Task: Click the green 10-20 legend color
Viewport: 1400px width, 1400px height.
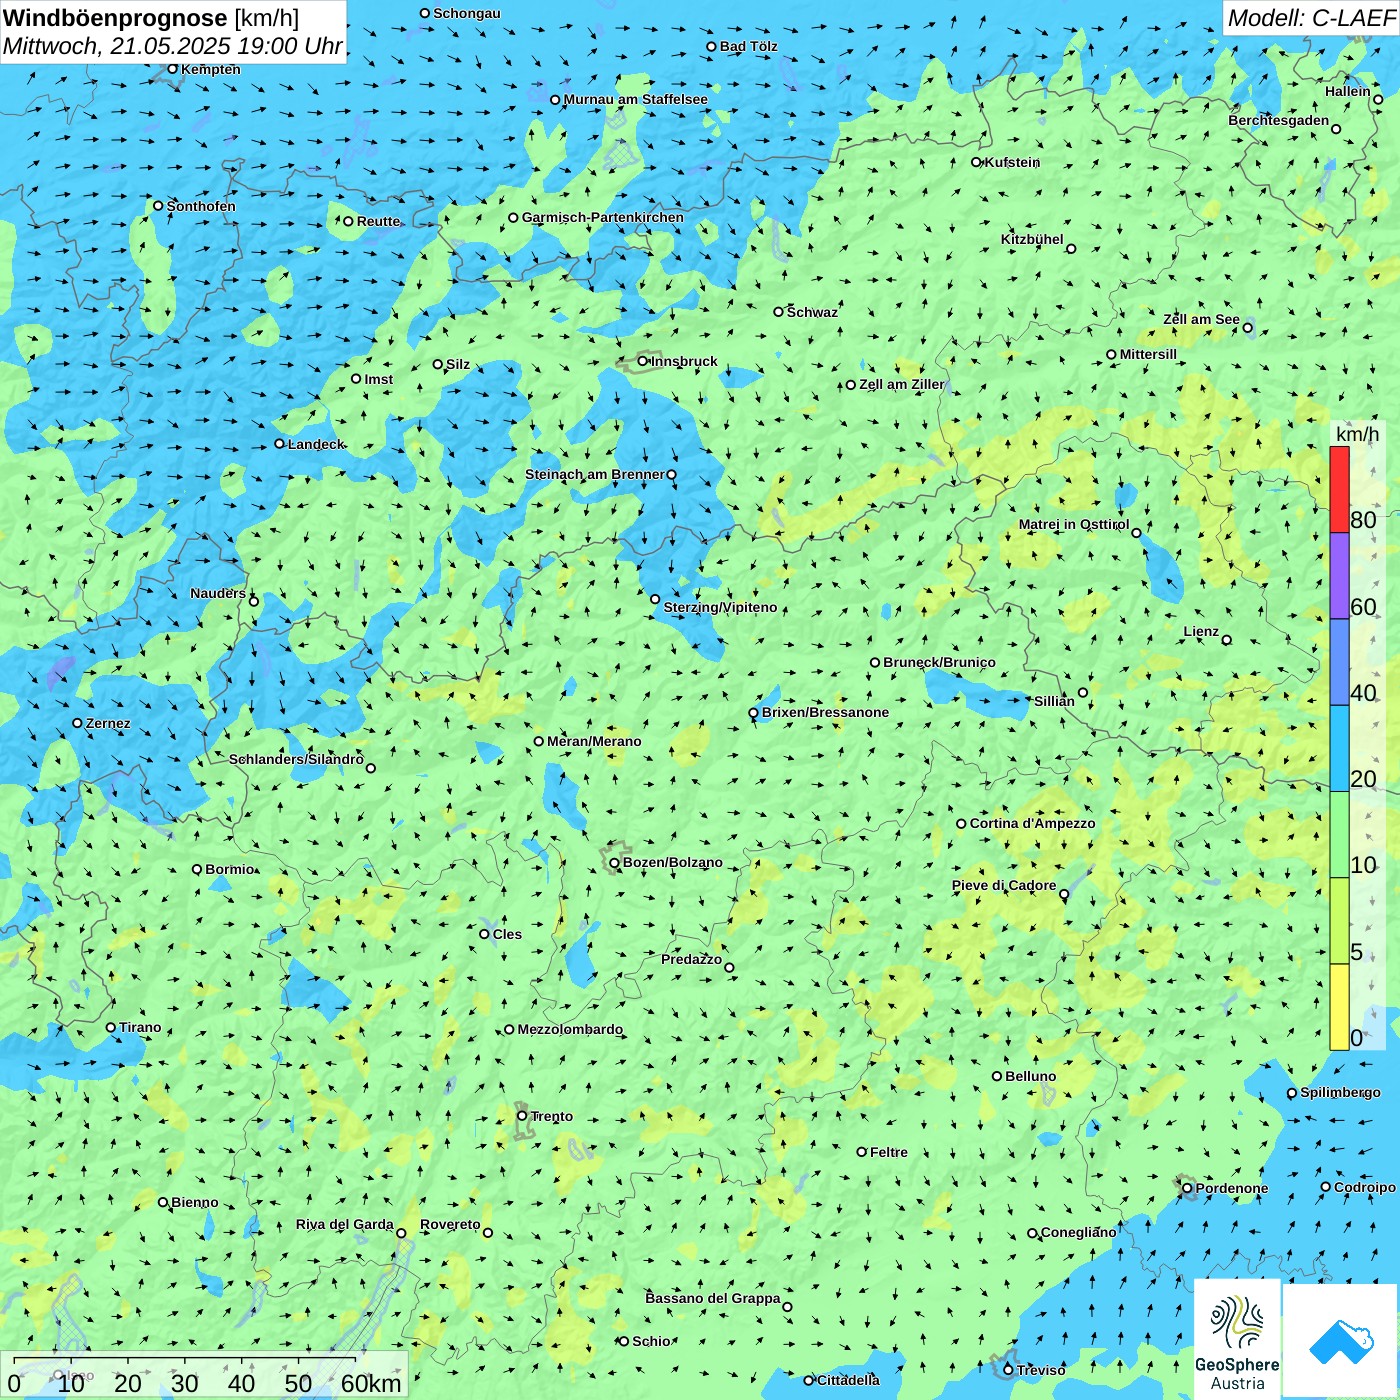Action: pos(1339,835)
